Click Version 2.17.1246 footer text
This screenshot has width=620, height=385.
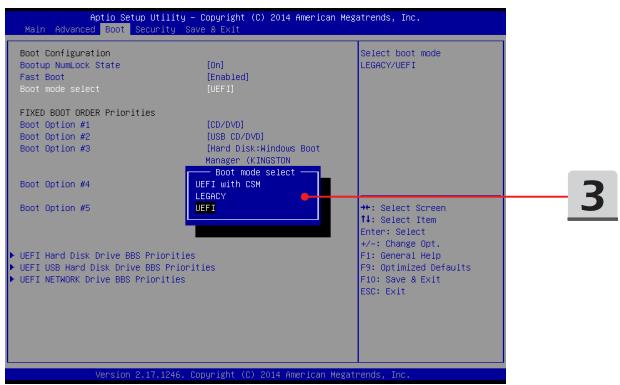[253, 375]
